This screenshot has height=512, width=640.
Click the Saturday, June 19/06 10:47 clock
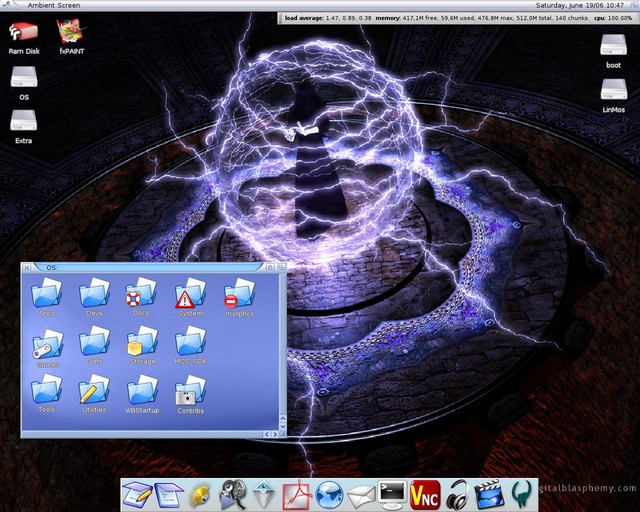point(580,5)
